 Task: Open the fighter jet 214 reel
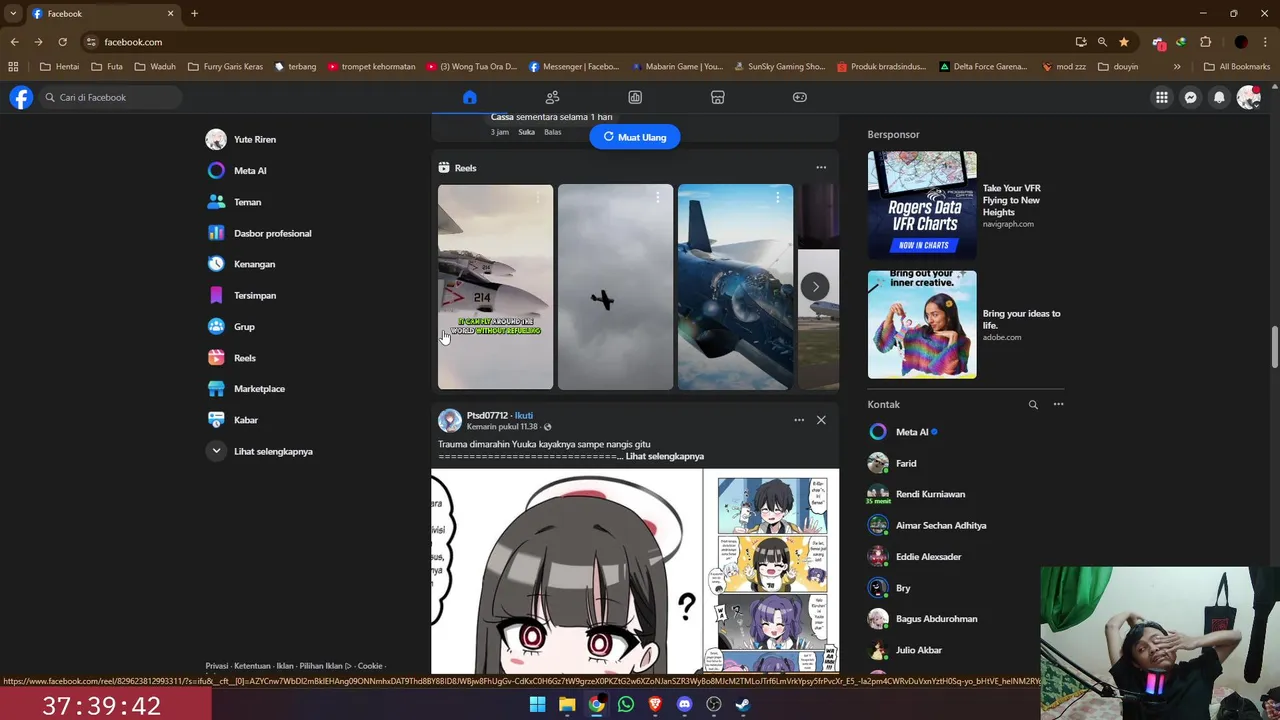495,287
